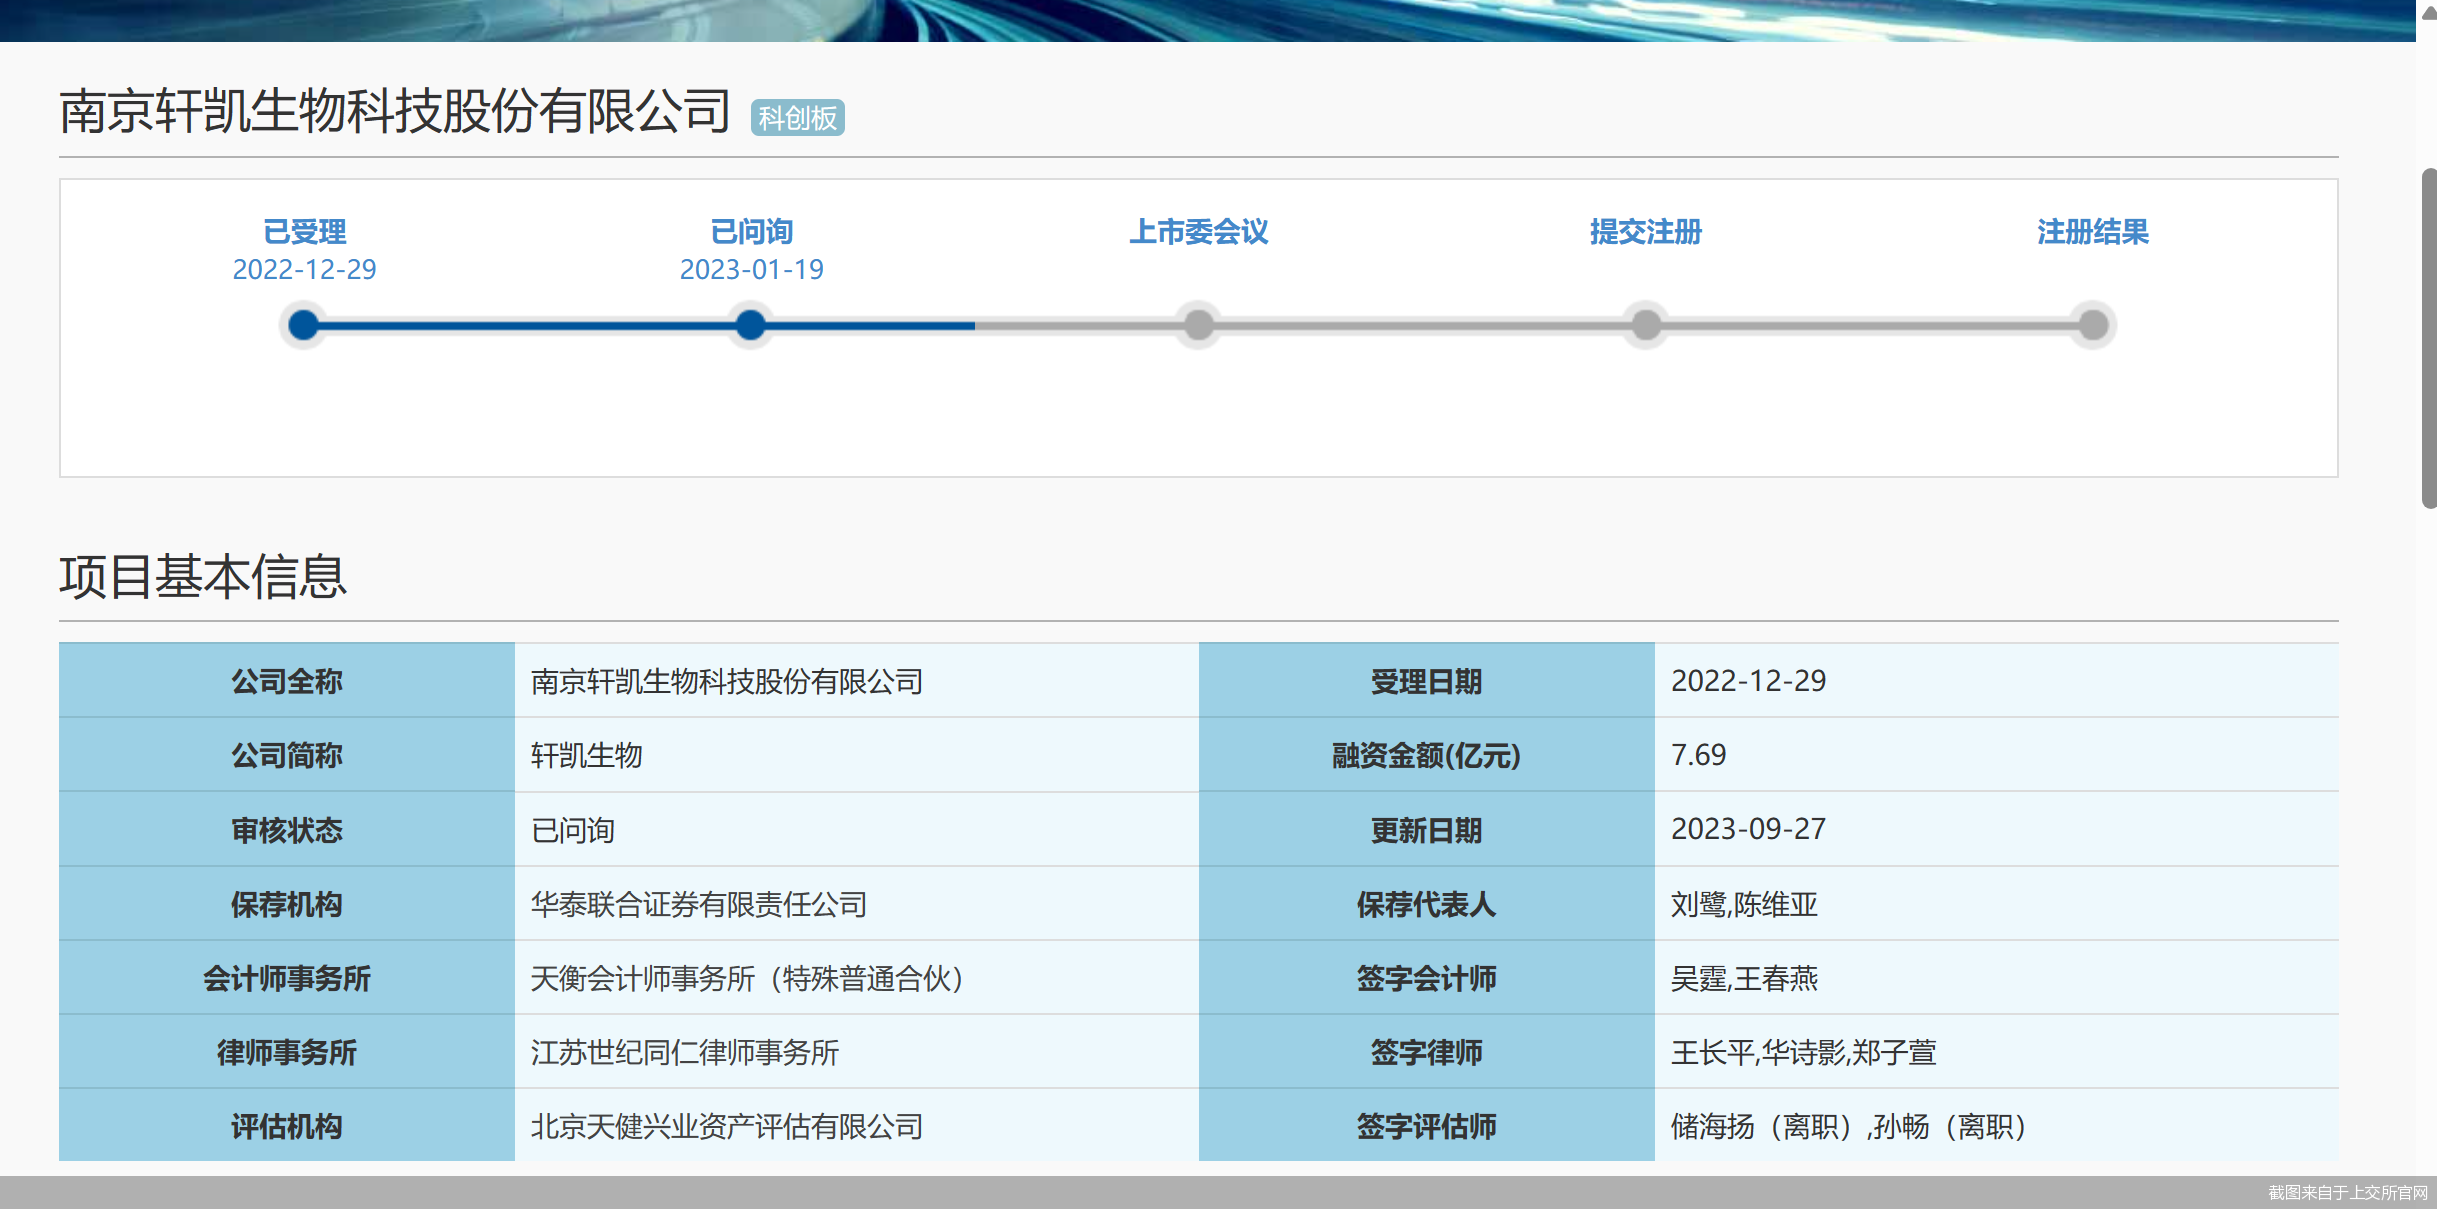The image size is (2437, 1209).
Task: Select the 提交注册 stage label
Action: [x=1646, y=232]
